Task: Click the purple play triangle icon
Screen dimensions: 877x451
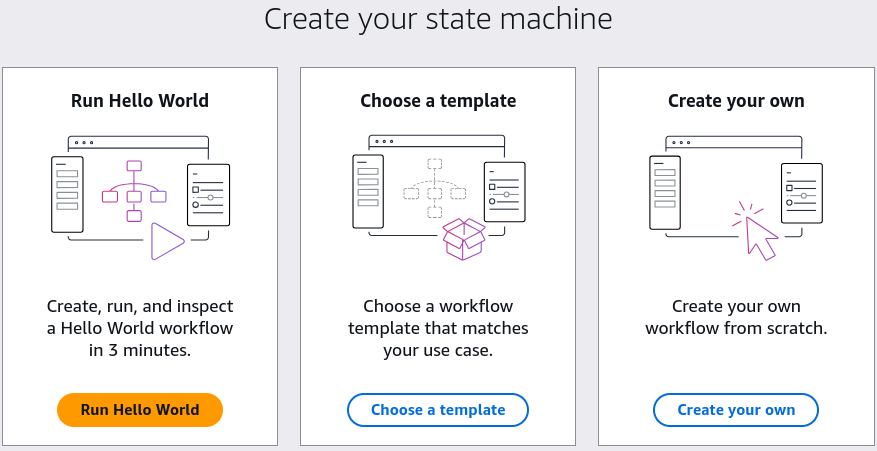Action: click(x=168, y=241)
